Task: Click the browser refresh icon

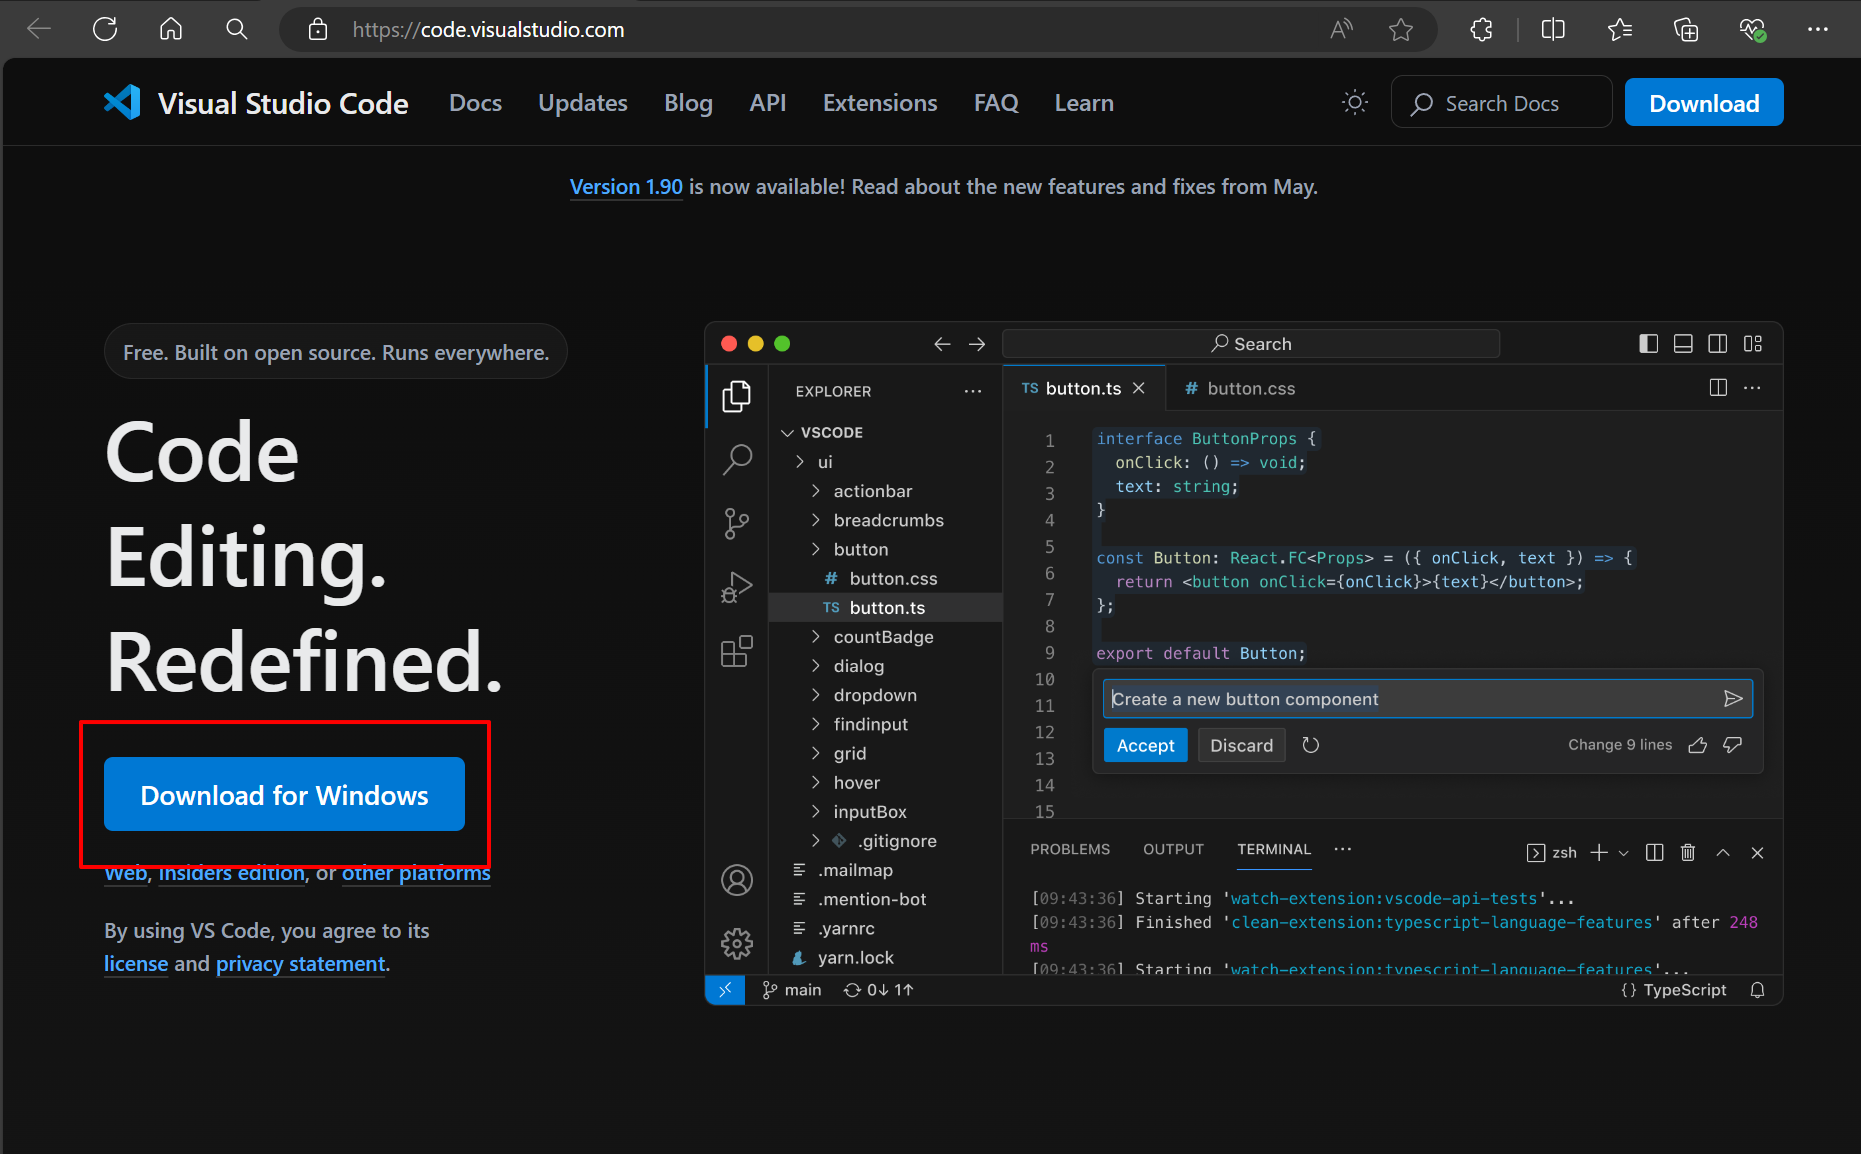Action: (105, 29)
